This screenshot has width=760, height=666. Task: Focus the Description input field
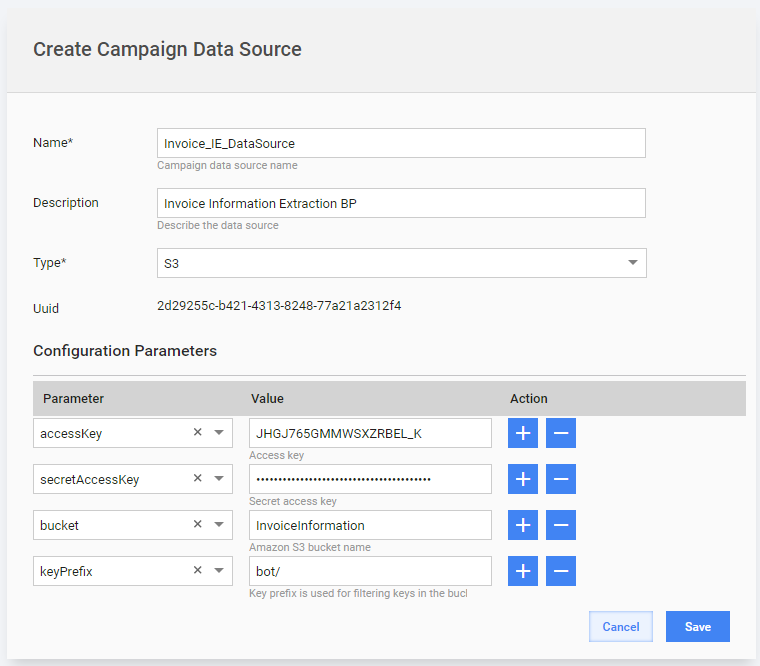[x=401, y=203]
